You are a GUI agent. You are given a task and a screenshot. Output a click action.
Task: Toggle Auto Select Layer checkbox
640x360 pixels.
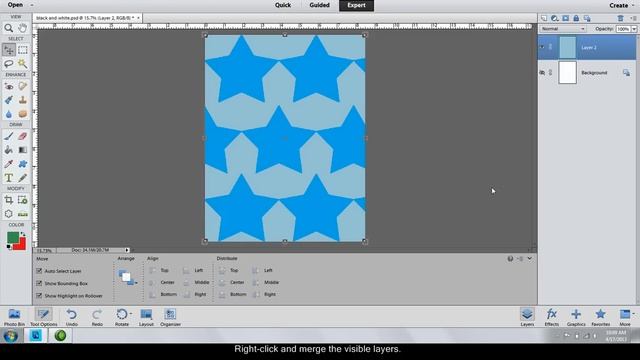pos(39,271)
